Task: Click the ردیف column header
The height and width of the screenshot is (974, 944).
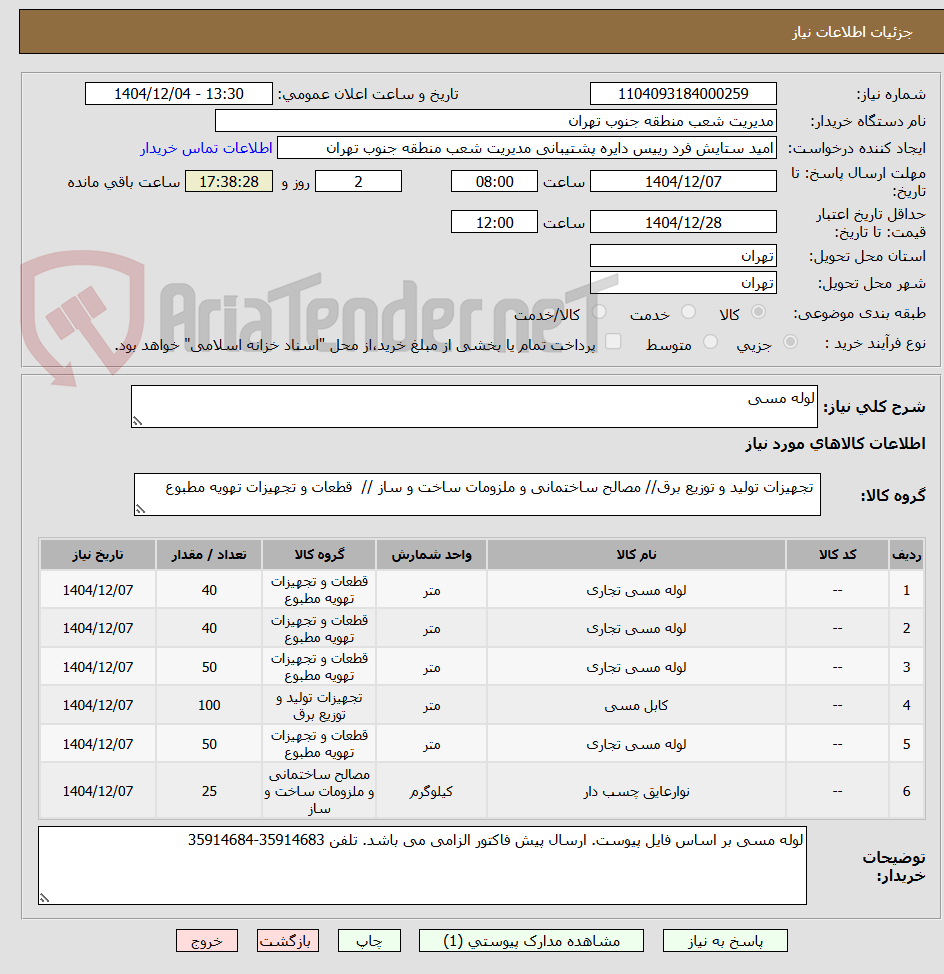Action: coord(906,555)
